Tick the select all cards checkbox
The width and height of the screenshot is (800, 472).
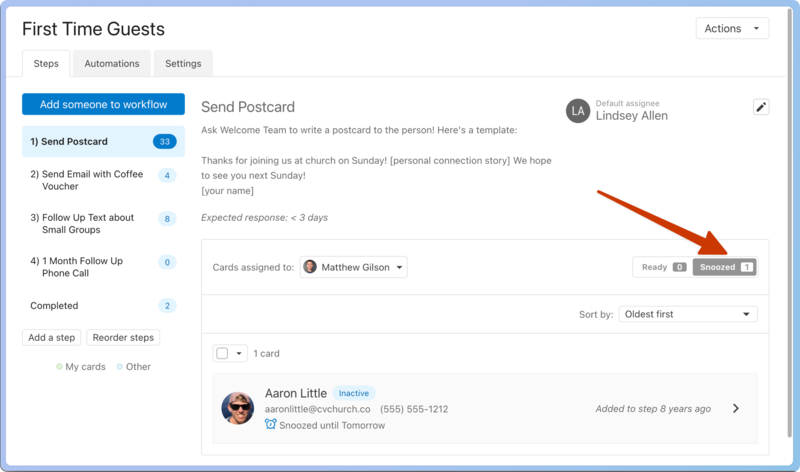pyautogui.click(x=222, y=353)
